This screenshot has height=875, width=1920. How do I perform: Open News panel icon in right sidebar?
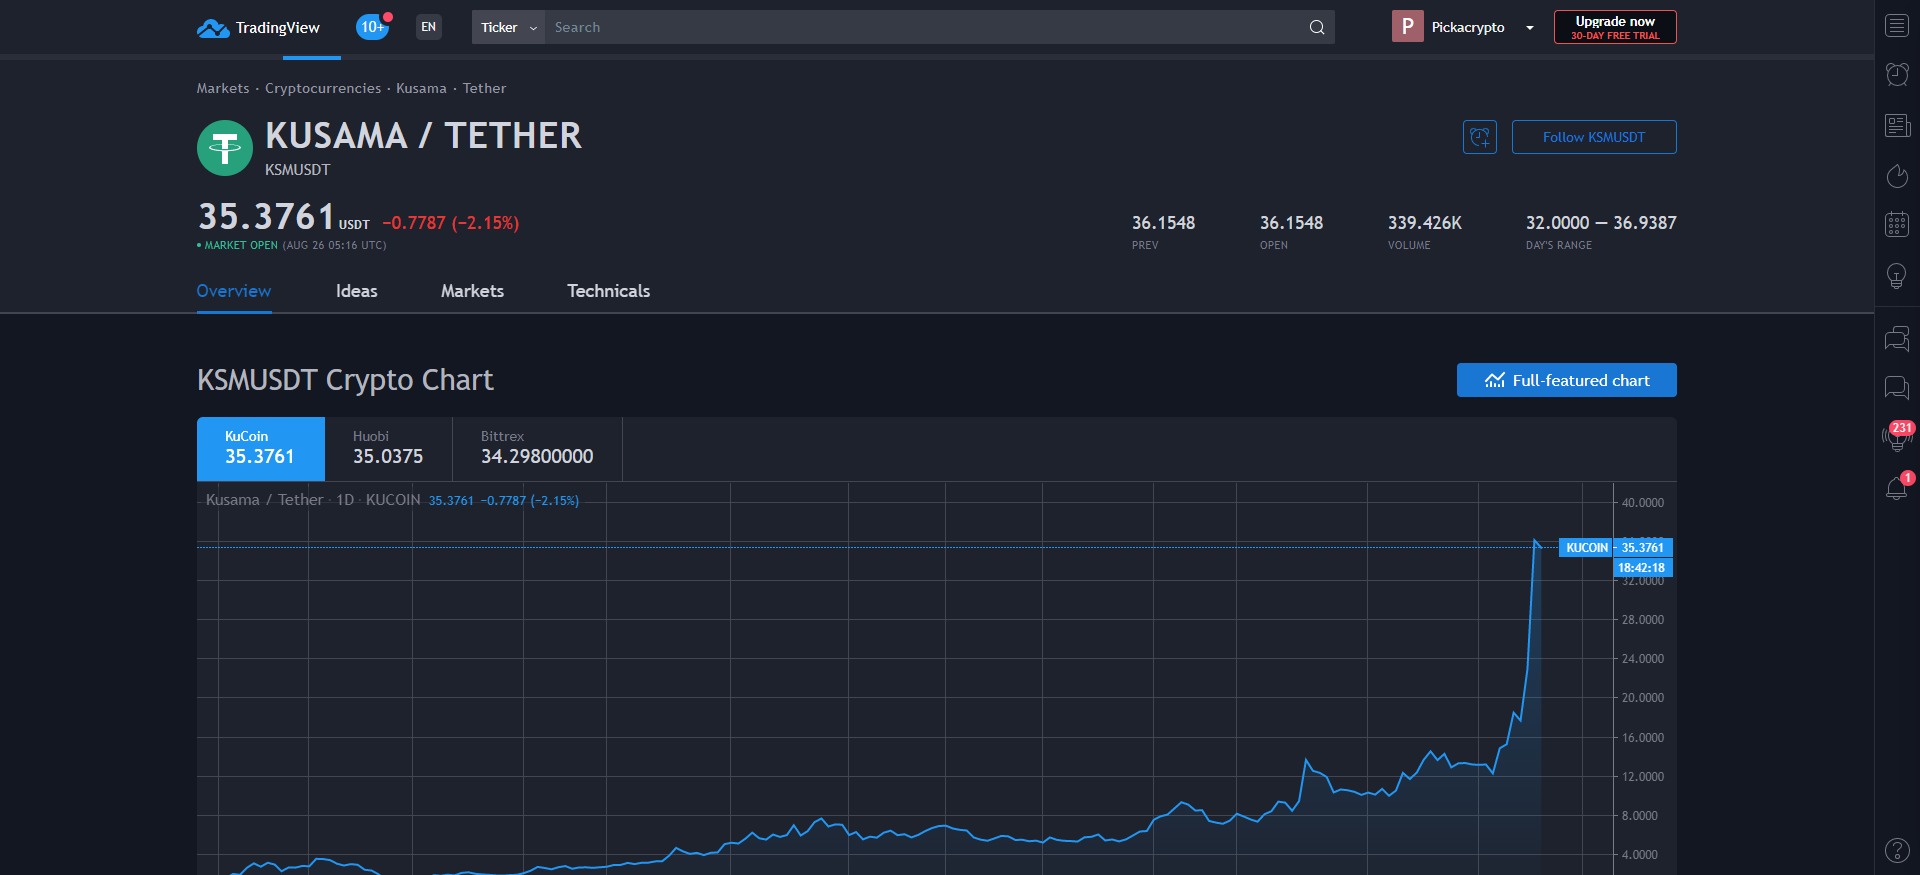point(1897,125)
